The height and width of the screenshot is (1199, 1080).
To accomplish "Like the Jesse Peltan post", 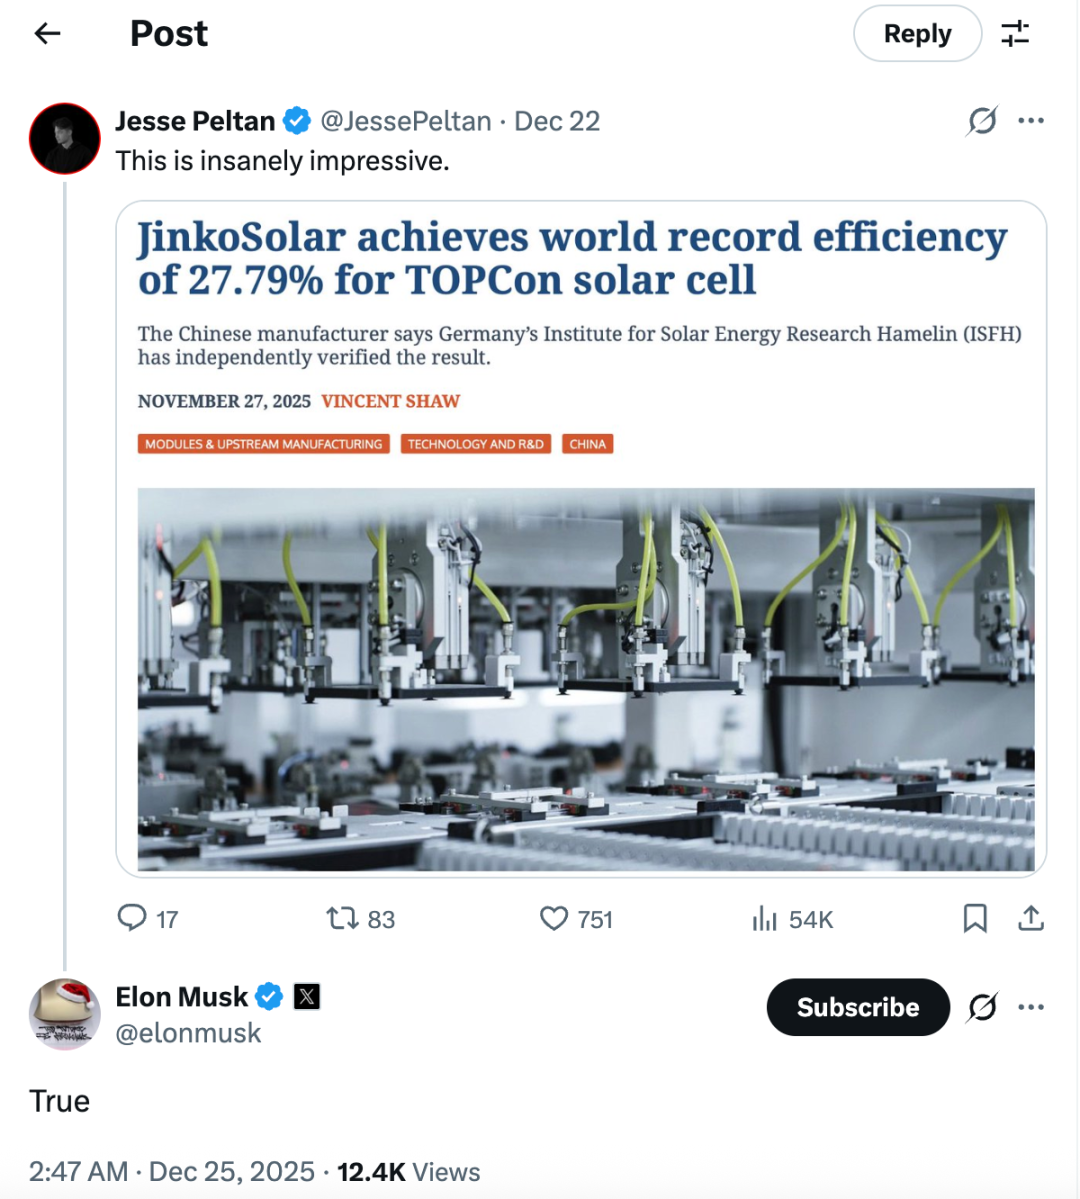I will tap(554, 918).
